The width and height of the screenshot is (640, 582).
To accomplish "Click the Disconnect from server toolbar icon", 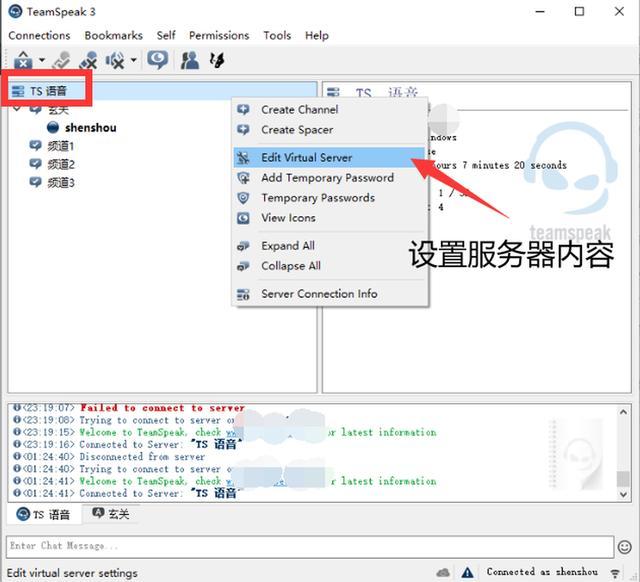I will pyautogui.click(x=62, y=60).
